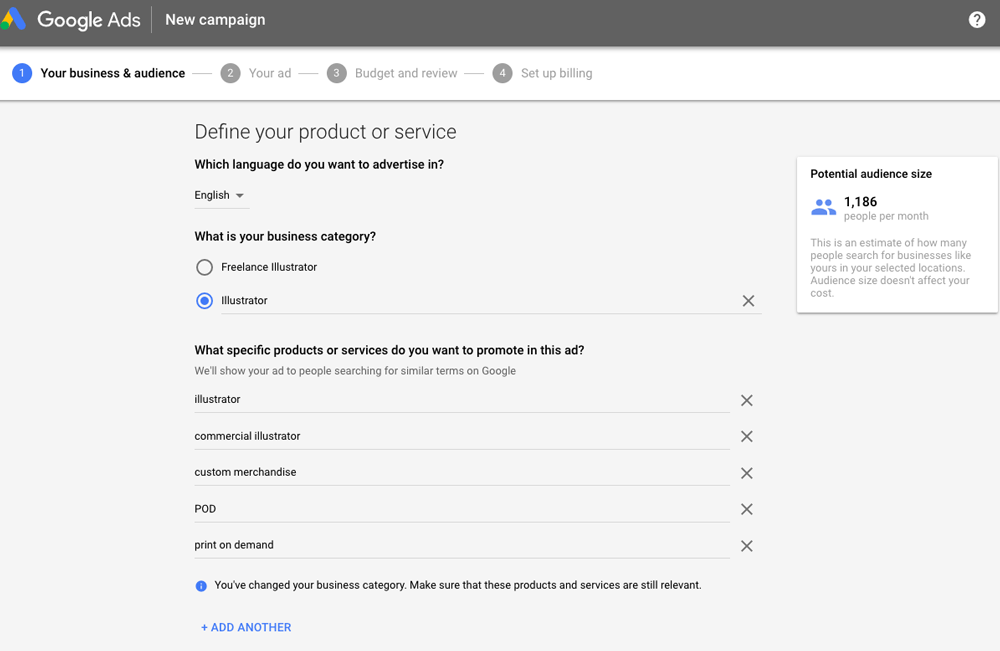1000x651 pixels.
Task: Remove the Illustrator business category with its X
Action: pos(748,300)
